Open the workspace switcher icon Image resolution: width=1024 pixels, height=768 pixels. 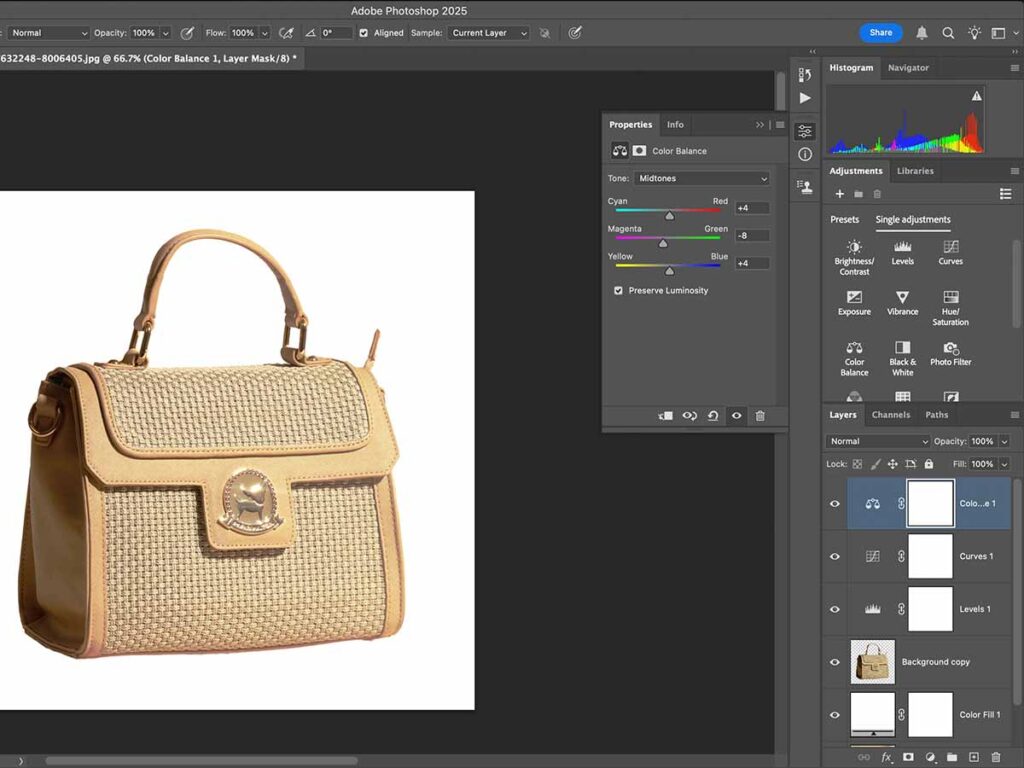click(x=998, y=33)
